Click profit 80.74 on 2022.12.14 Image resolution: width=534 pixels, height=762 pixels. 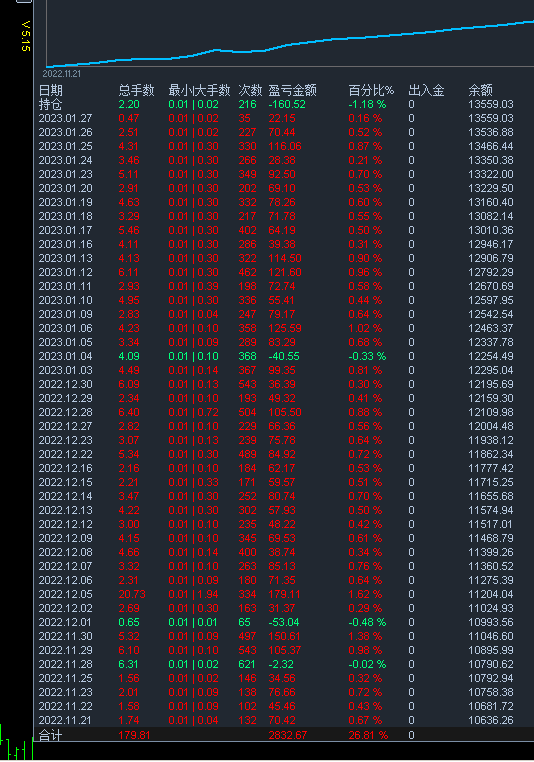pyautogui.click(x=282, y=497)
